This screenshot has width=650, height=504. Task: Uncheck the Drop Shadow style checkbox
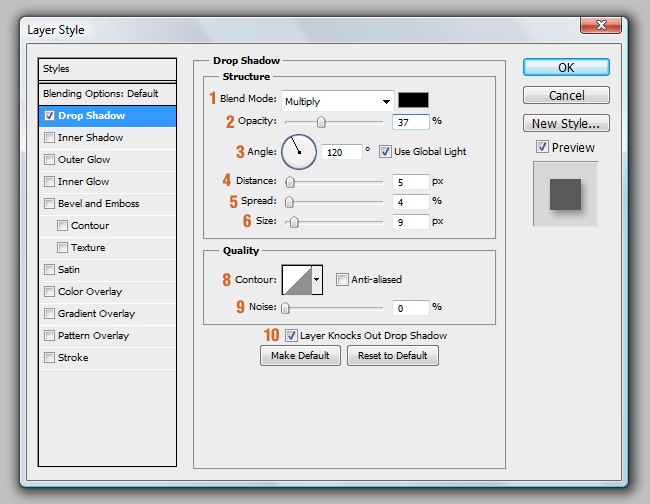coord(50,116)
